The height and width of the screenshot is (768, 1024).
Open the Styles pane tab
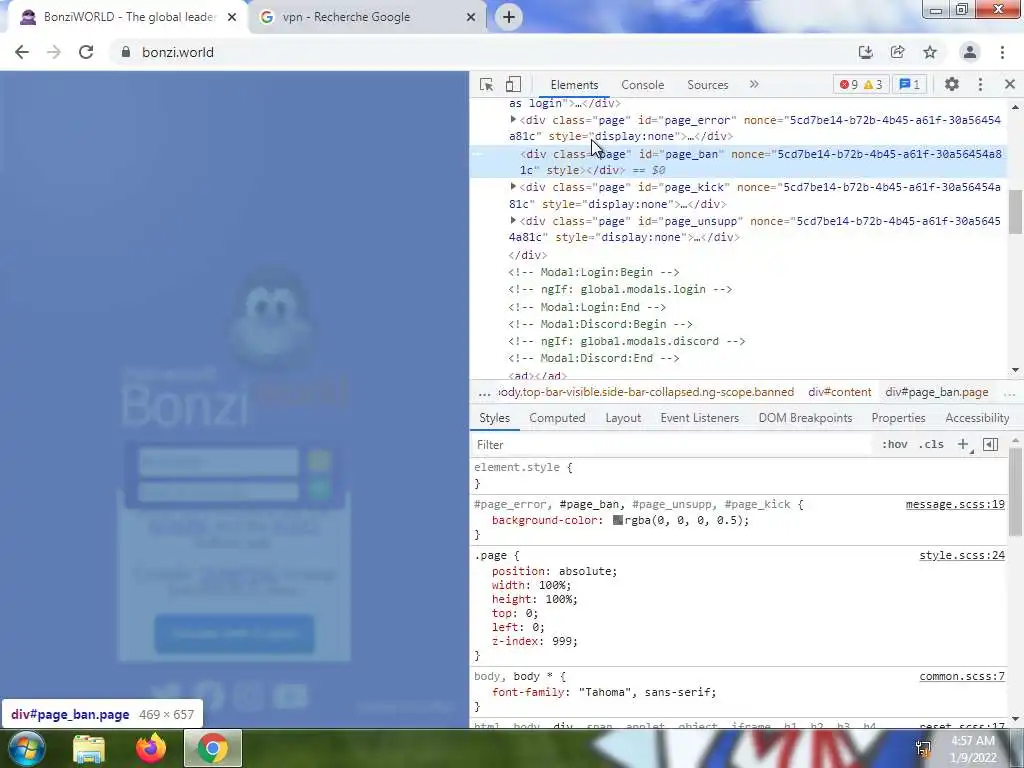pyautogui.click(x=494, y=418)
